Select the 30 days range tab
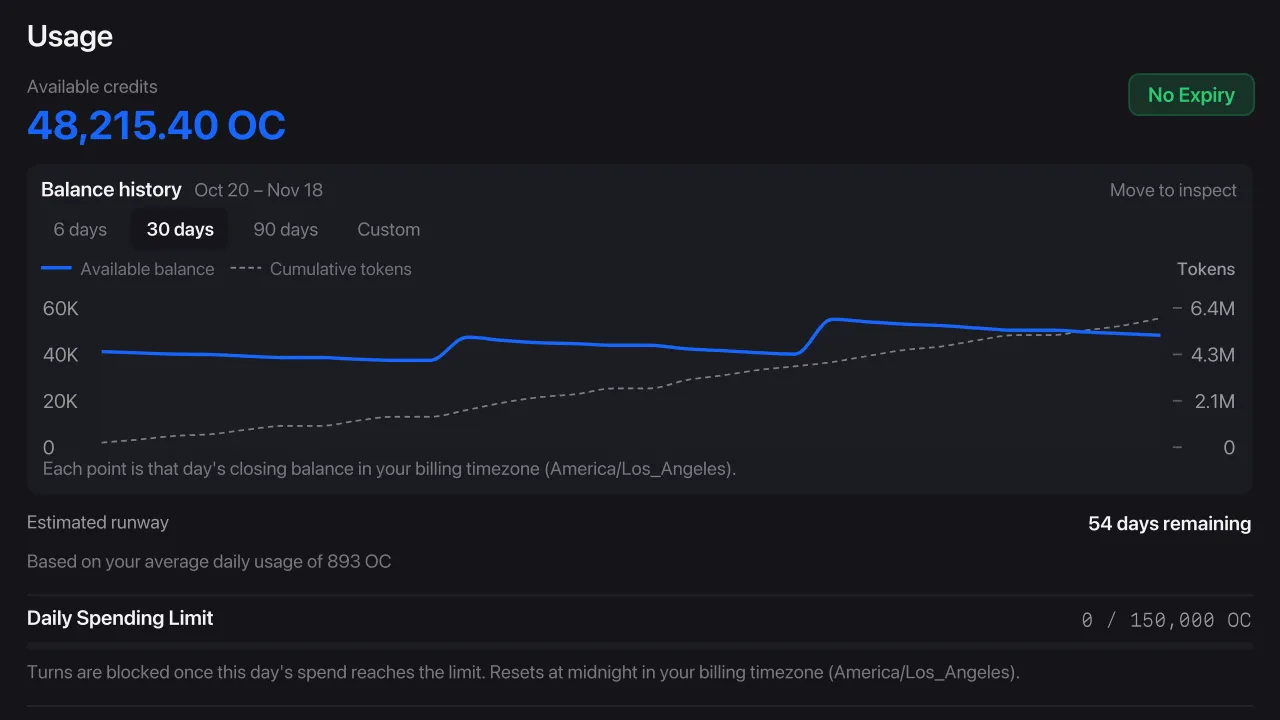The height and width of the screenshot is (720, 1280). tap(180, 229)
